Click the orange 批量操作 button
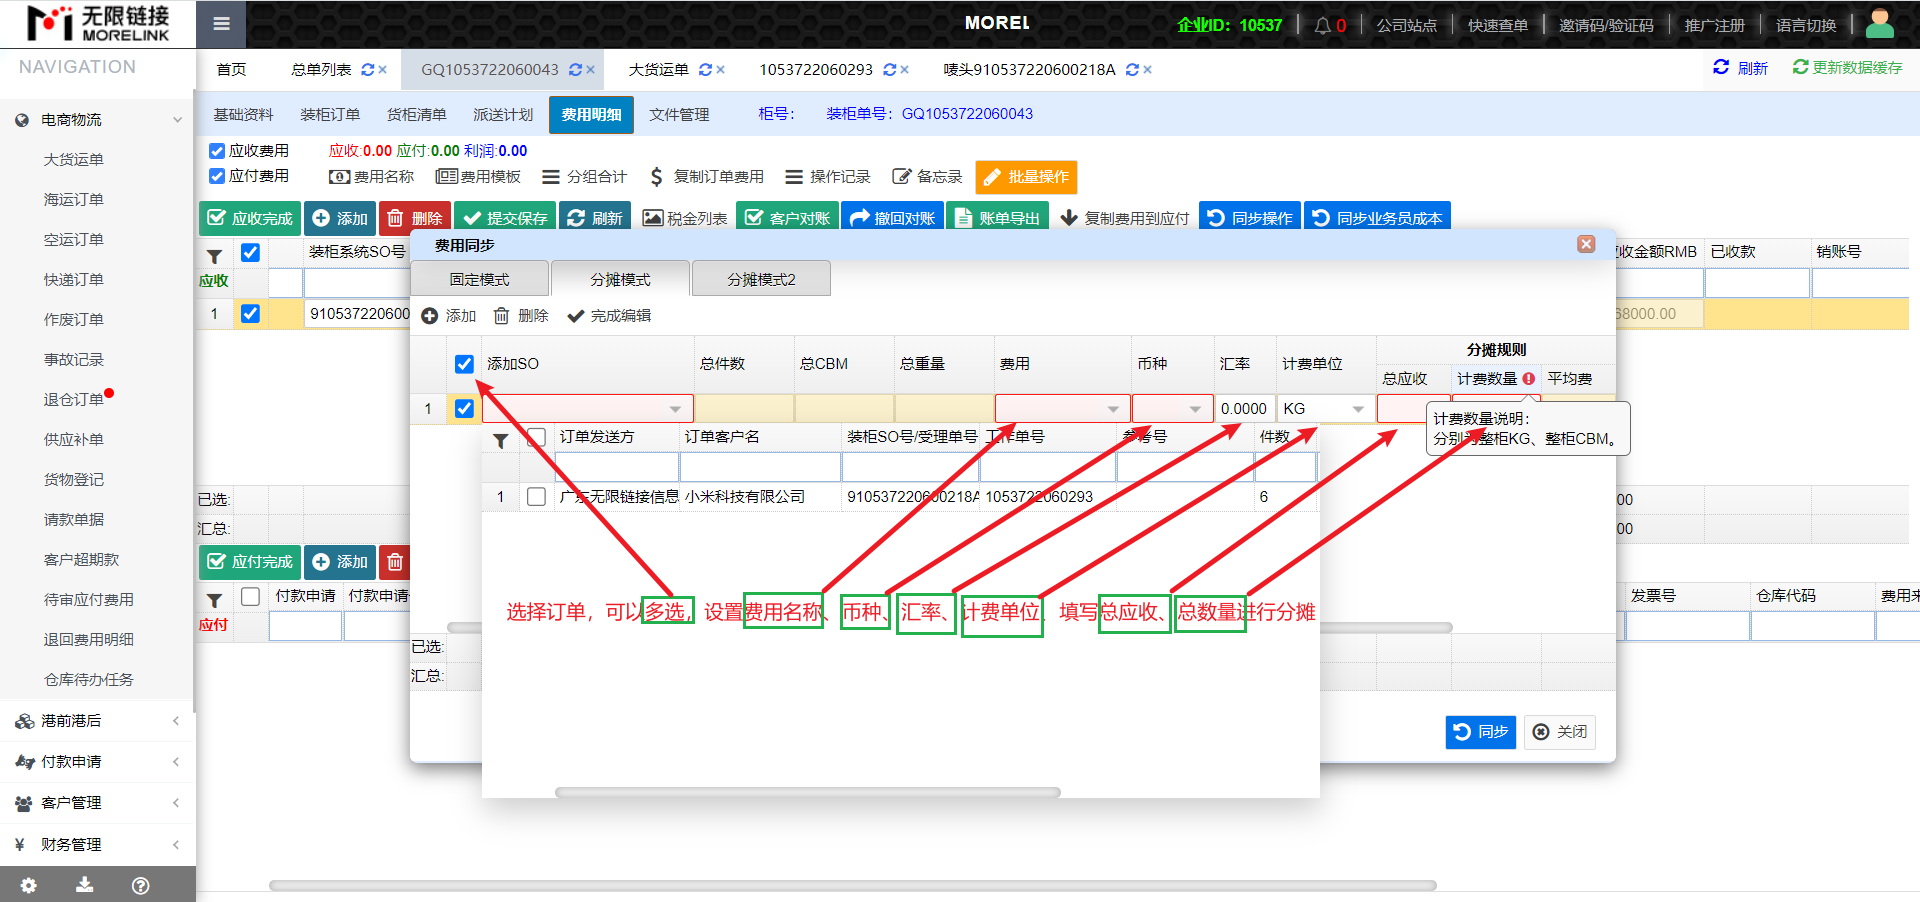The image size is (1920, 902). click(x=1026, y=177)
